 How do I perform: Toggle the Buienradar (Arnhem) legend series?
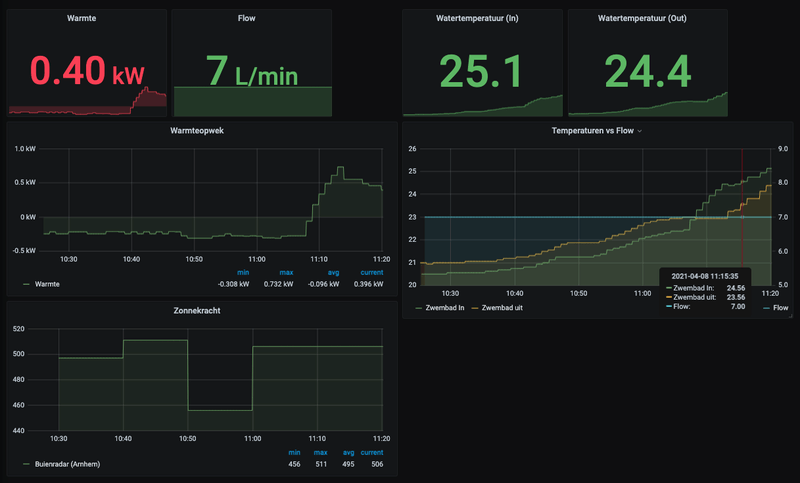67,464
